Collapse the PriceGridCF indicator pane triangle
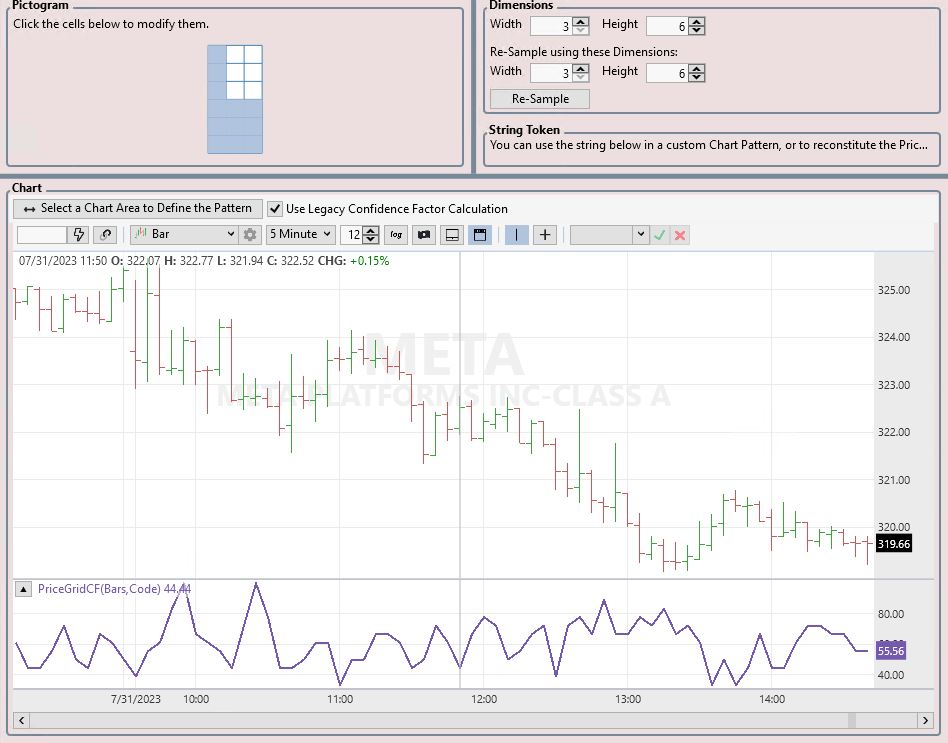The height and width of the screenshot is (743, 948). pos(23,589)
